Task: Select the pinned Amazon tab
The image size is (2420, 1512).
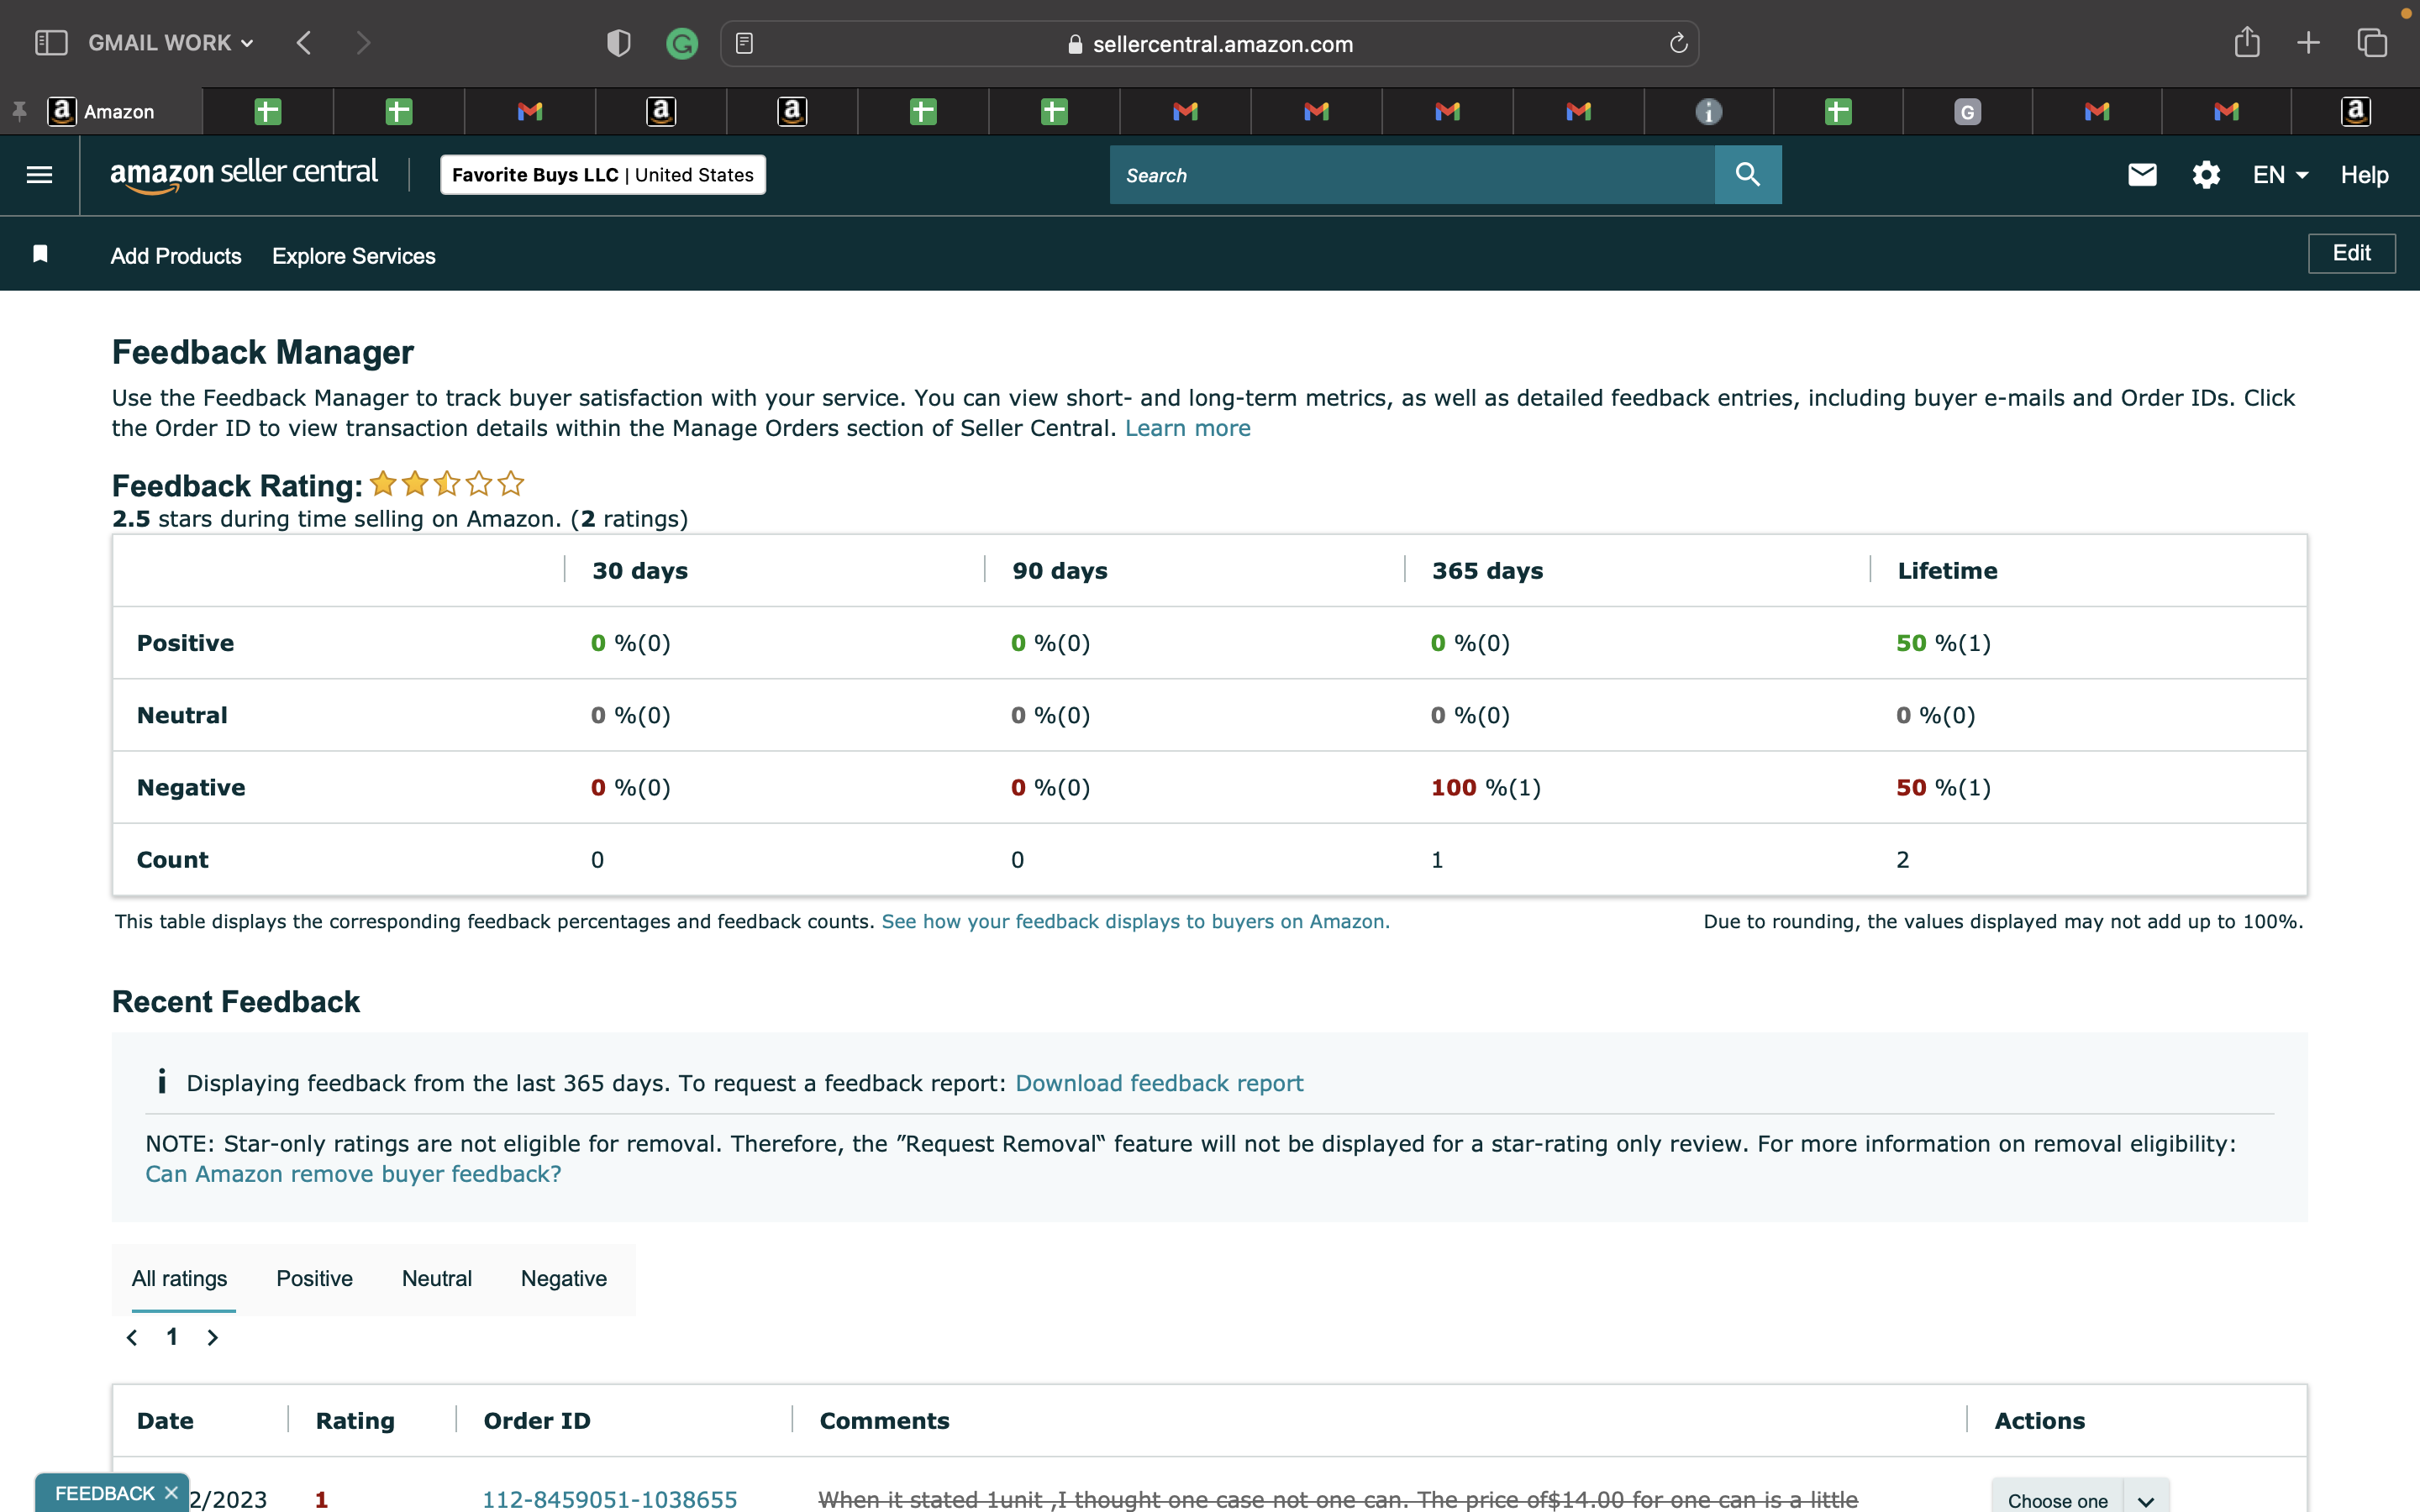Action: 101,111
